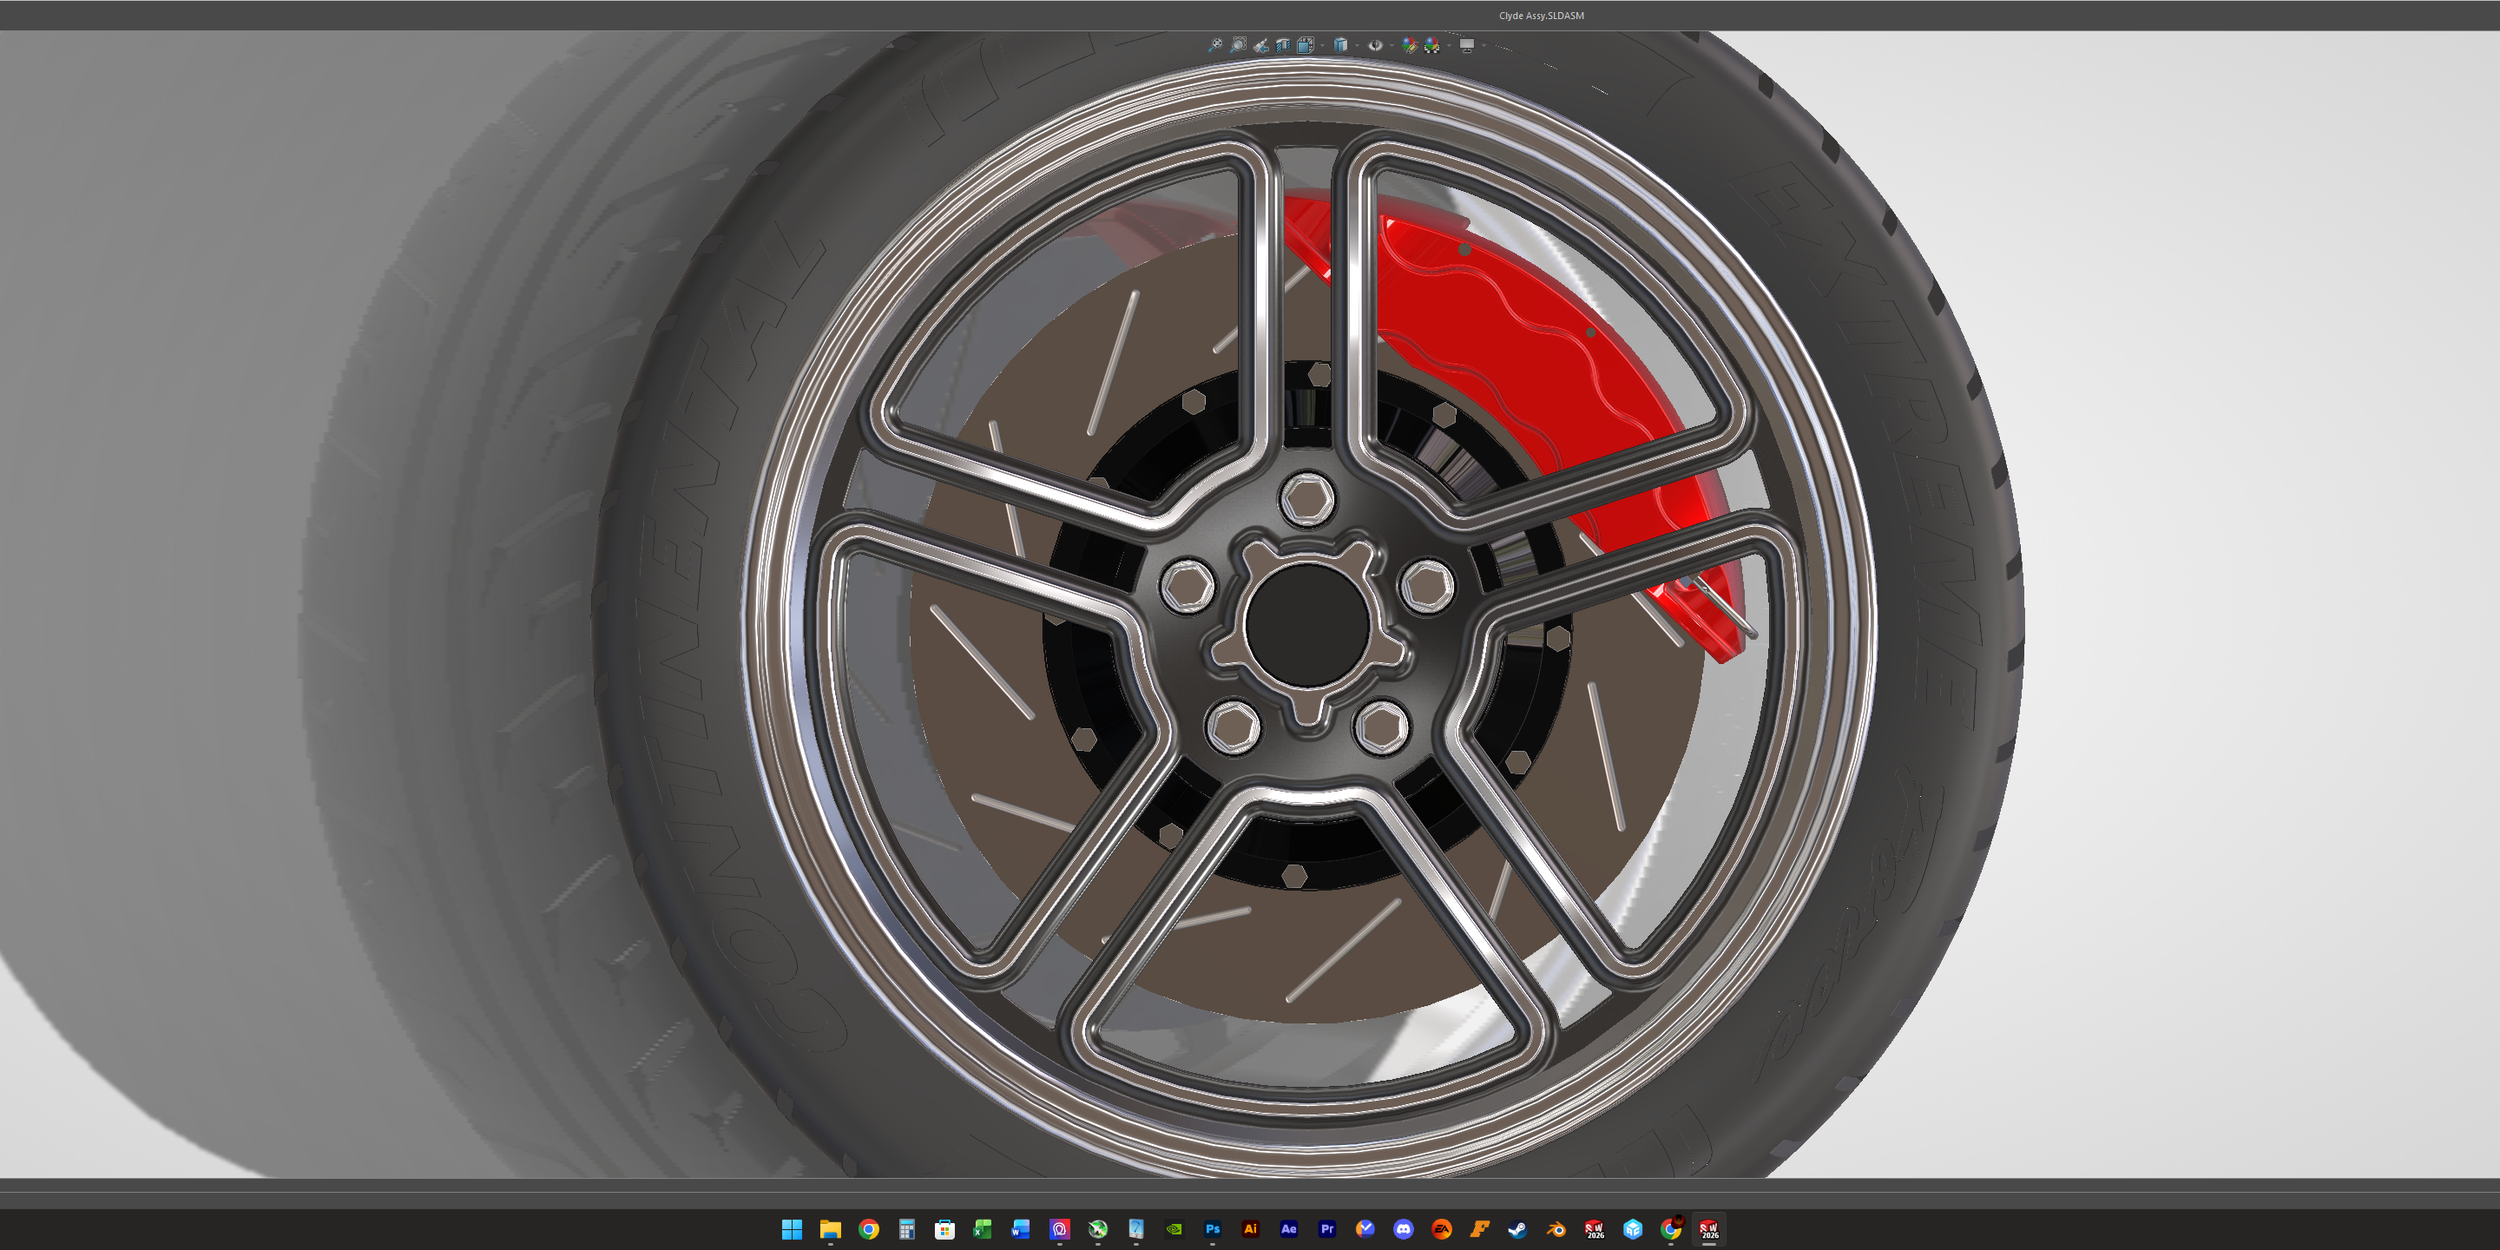Click the Hide/Show Items eye icon
Image resolution: width=2500 pixels, height=1250 pixels.
pyautogui.click(x=1375, y=45)
